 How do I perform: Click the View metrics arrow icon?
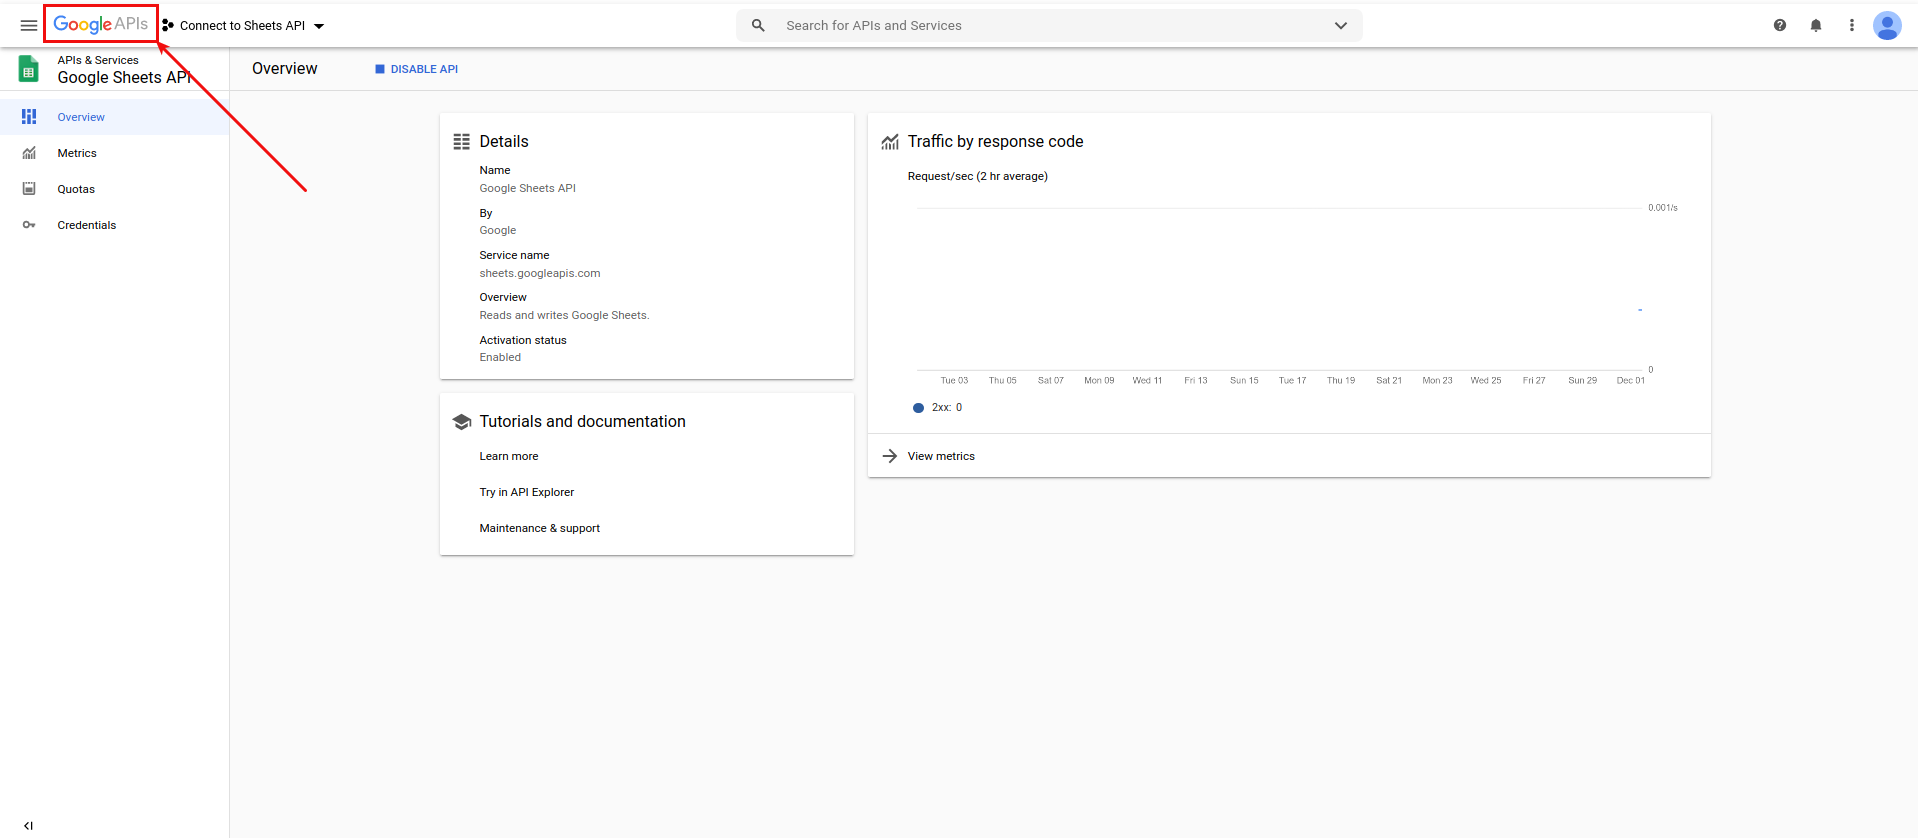pyautogui.click(x=890, y=456)
